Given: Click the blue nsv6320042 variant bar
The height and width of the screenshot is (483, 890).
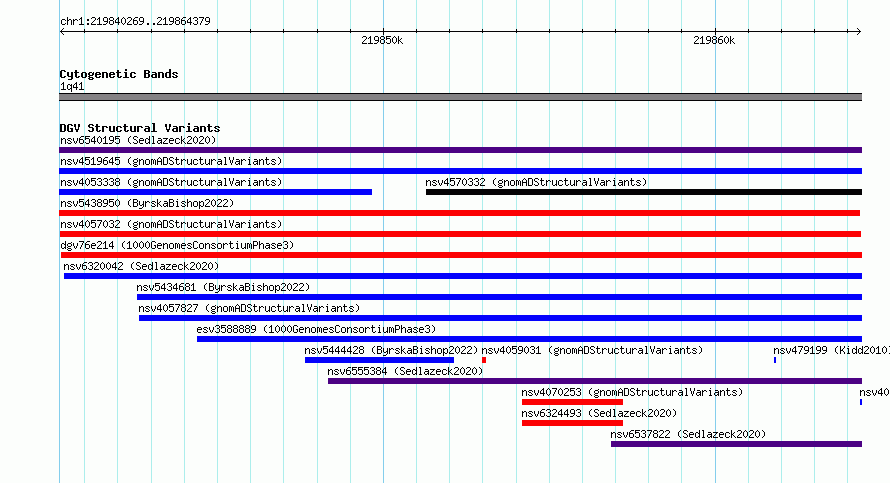Looking at the screenshot, I should point(463,276).
